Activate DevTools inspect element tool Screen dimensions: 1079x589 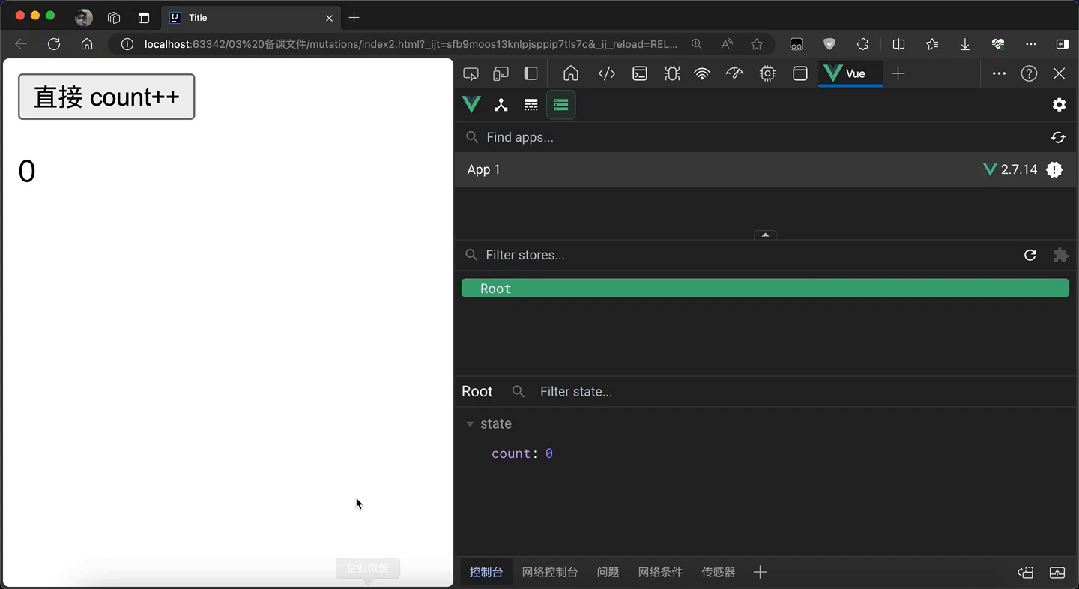[471, 74]
